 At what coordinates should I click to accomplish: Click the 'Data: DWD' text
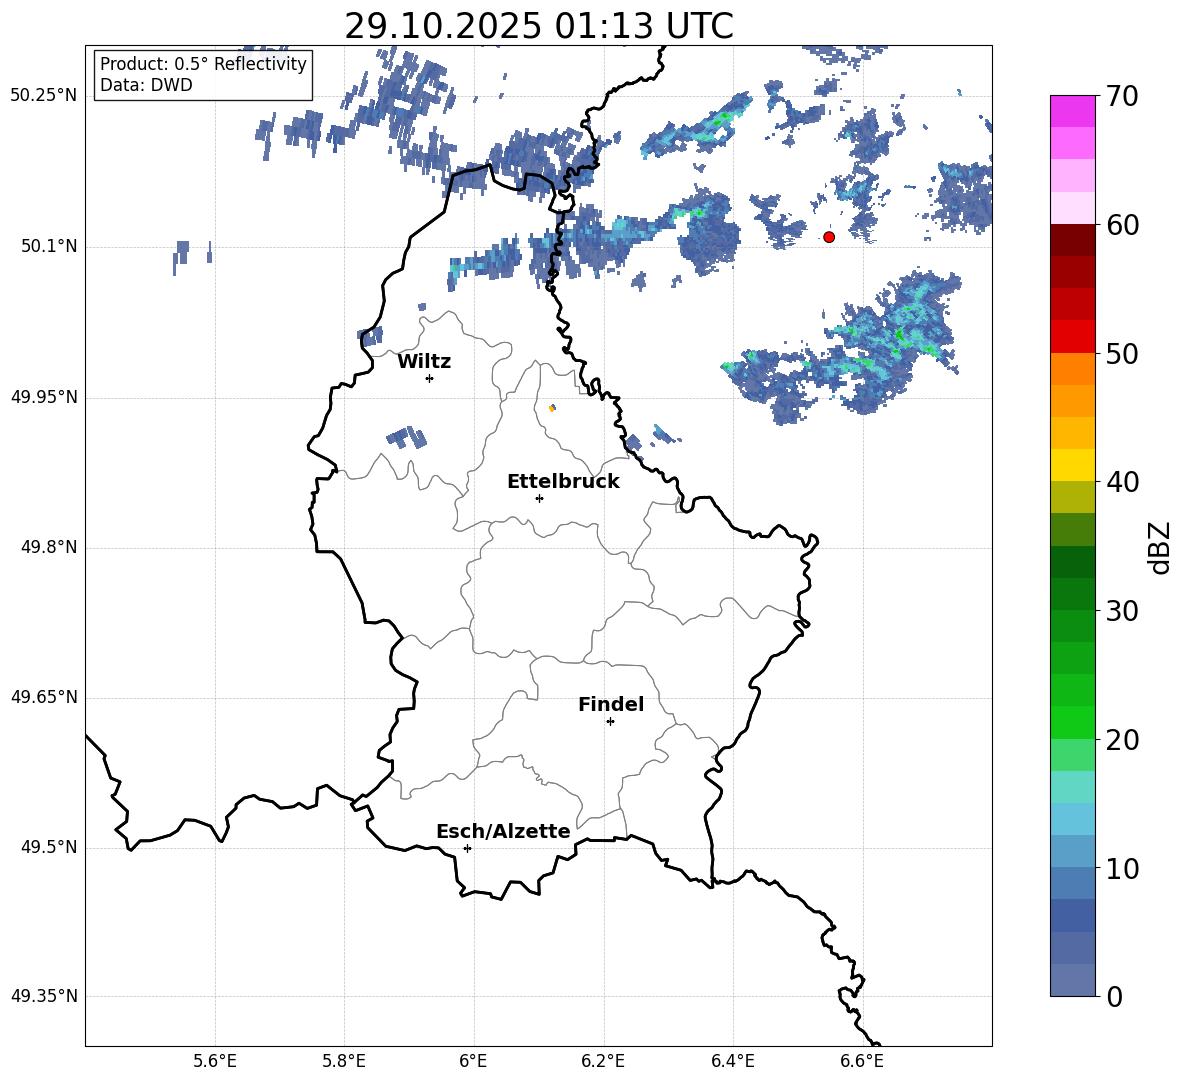coord(146,85)
